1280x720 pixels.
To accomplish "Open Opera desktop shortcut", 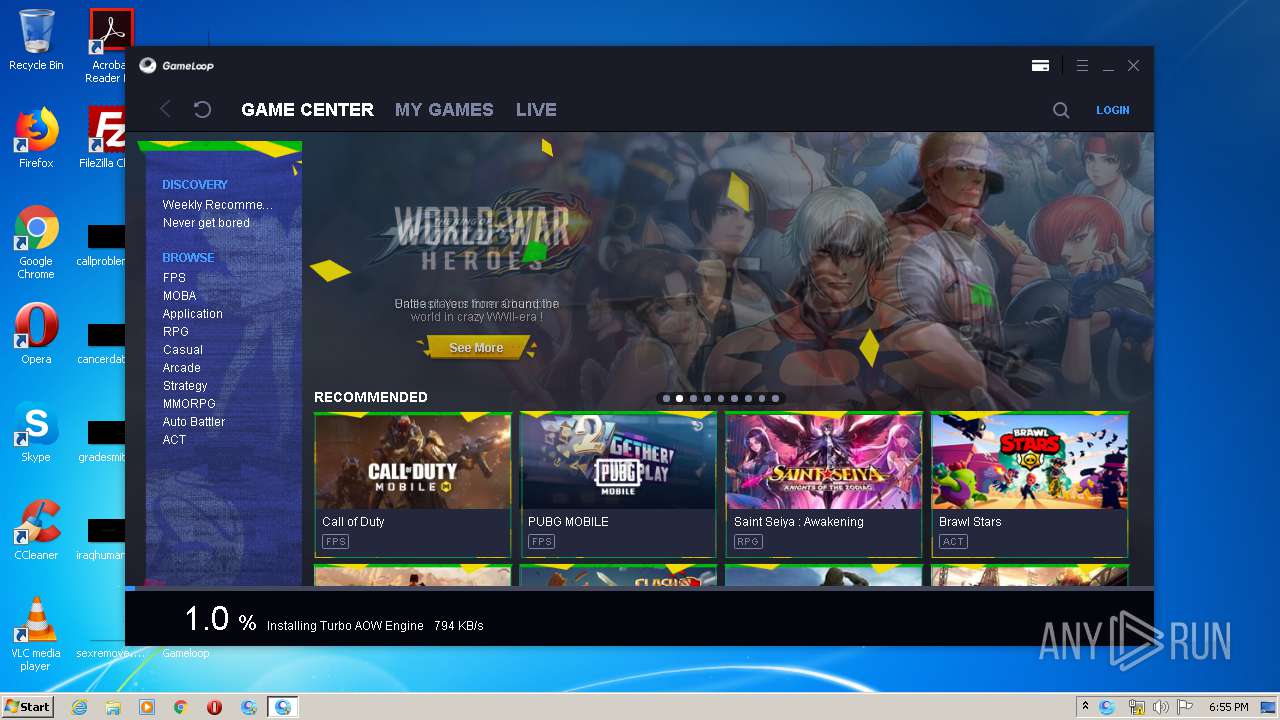I will [x=36, y=333].
